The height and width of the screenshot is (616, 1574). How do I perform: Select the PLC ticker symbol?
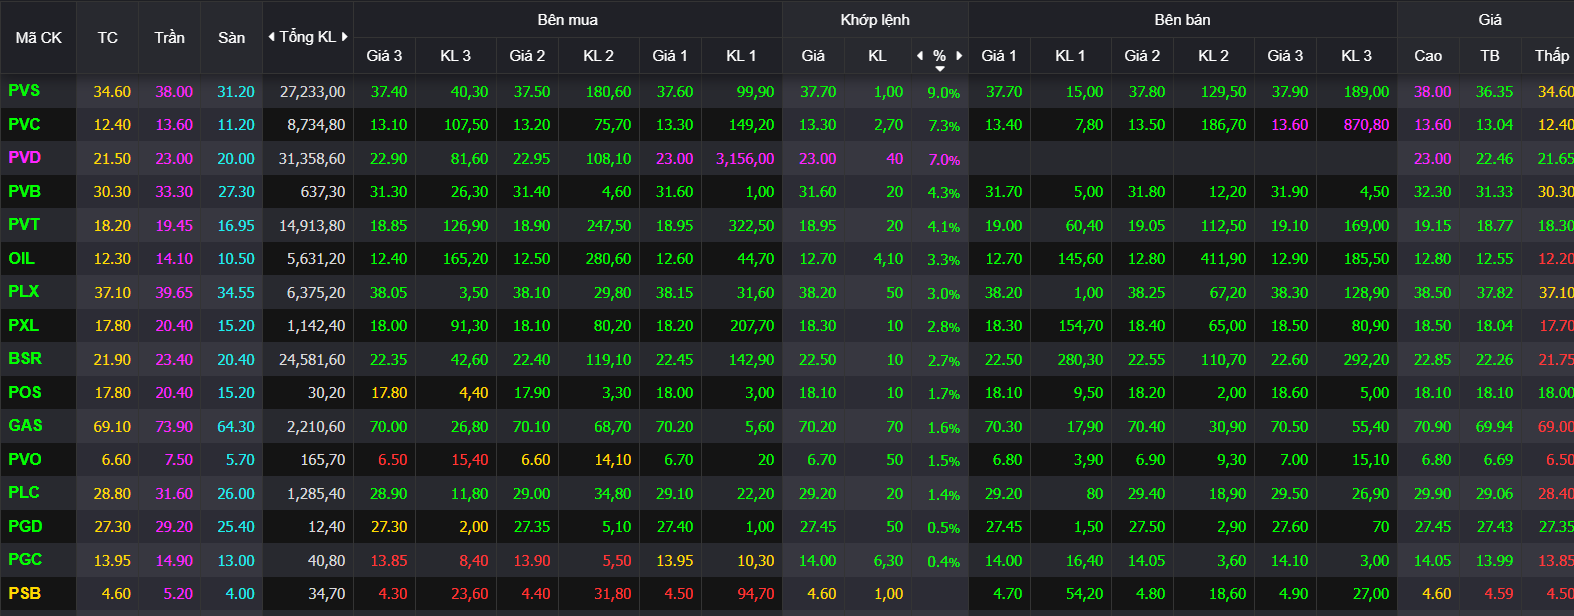tap(24, 493)
